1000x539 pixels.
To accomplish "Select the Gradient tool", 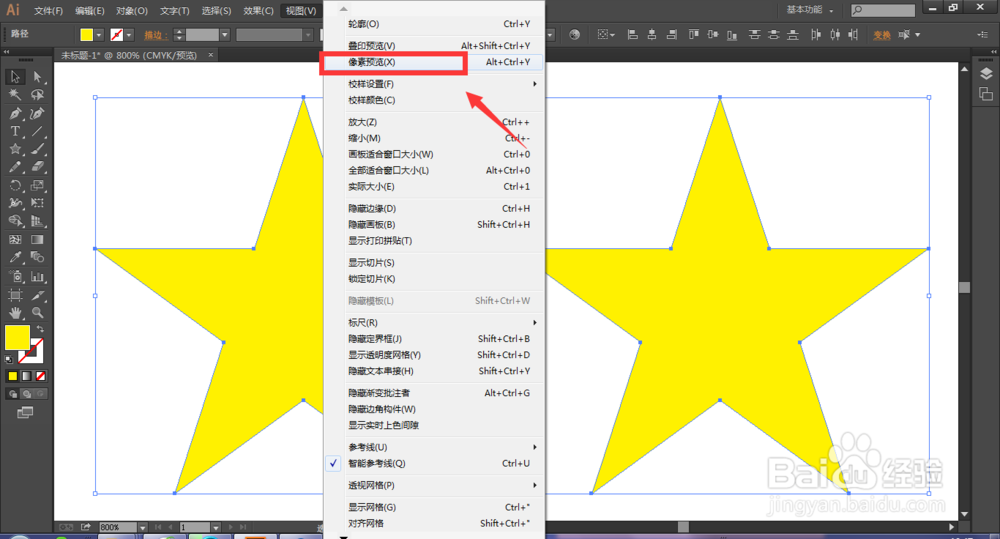I will click(38, 240).
